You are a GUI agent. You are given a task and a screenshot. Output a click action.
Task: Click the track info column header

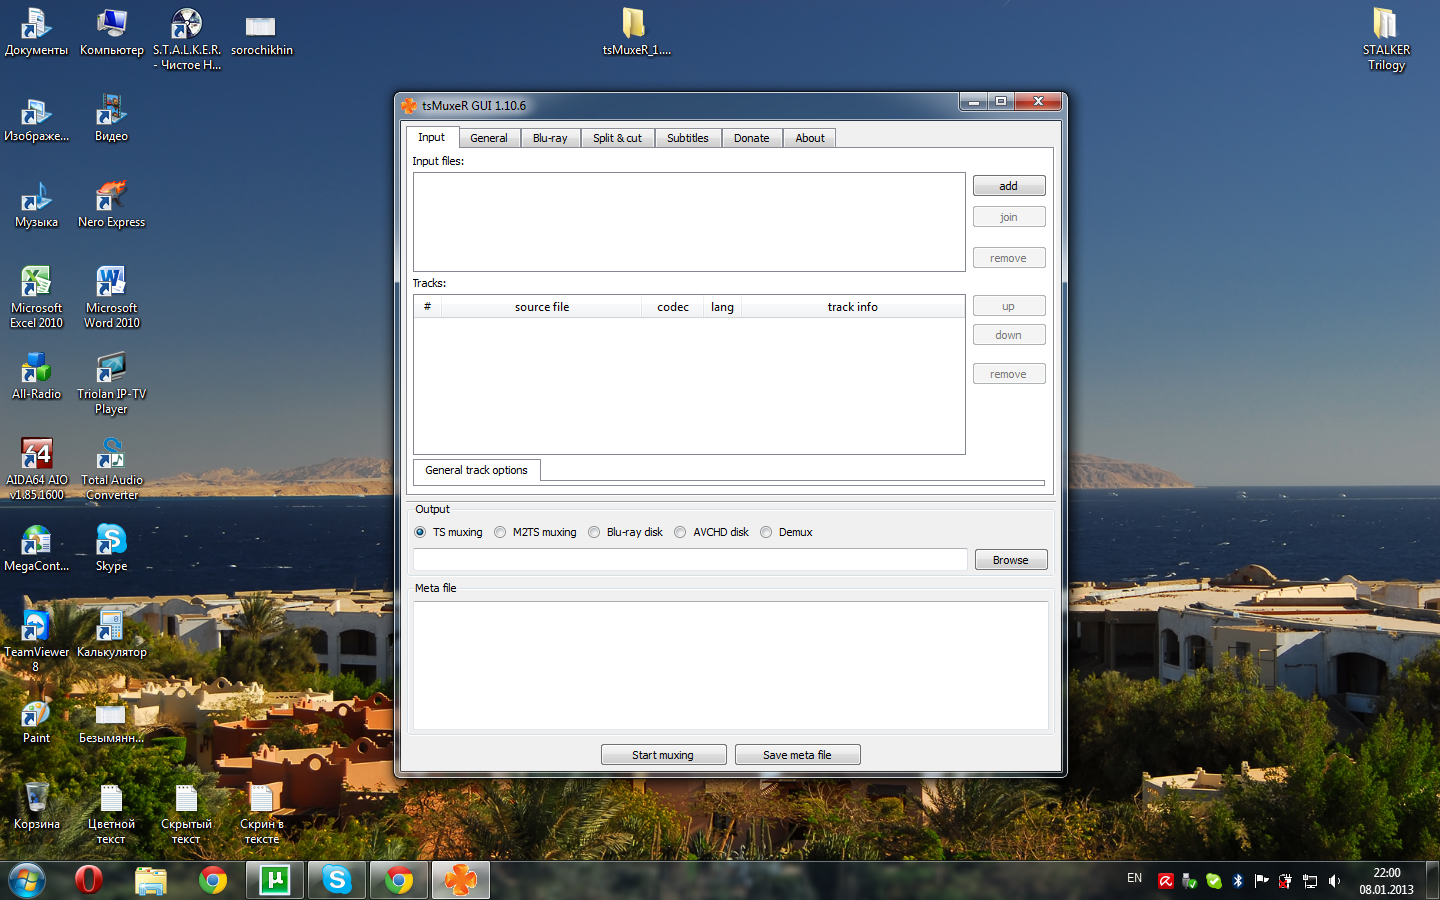click(x=852, y=307)
